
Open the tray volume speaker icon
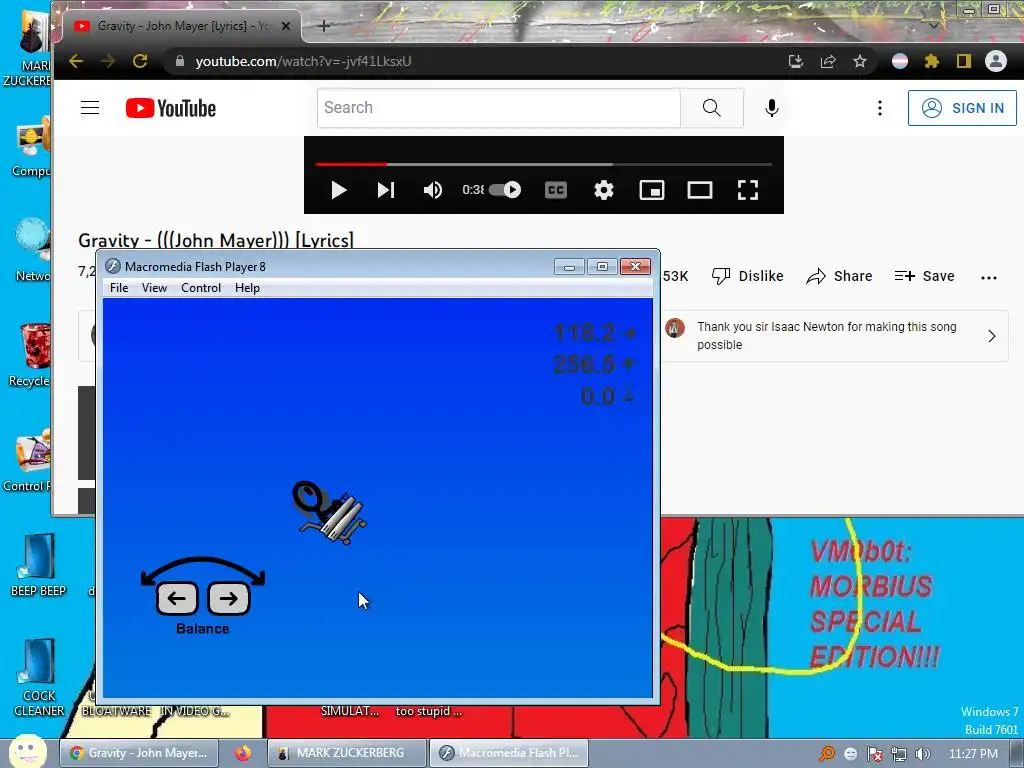point(922,754)
